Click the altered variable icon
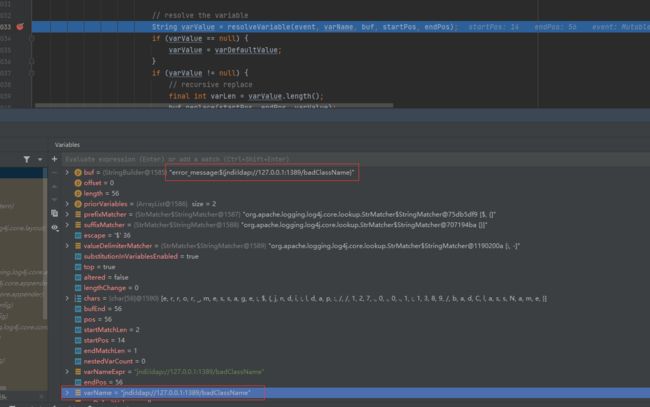650x407 pixels. tap(78, 277)
